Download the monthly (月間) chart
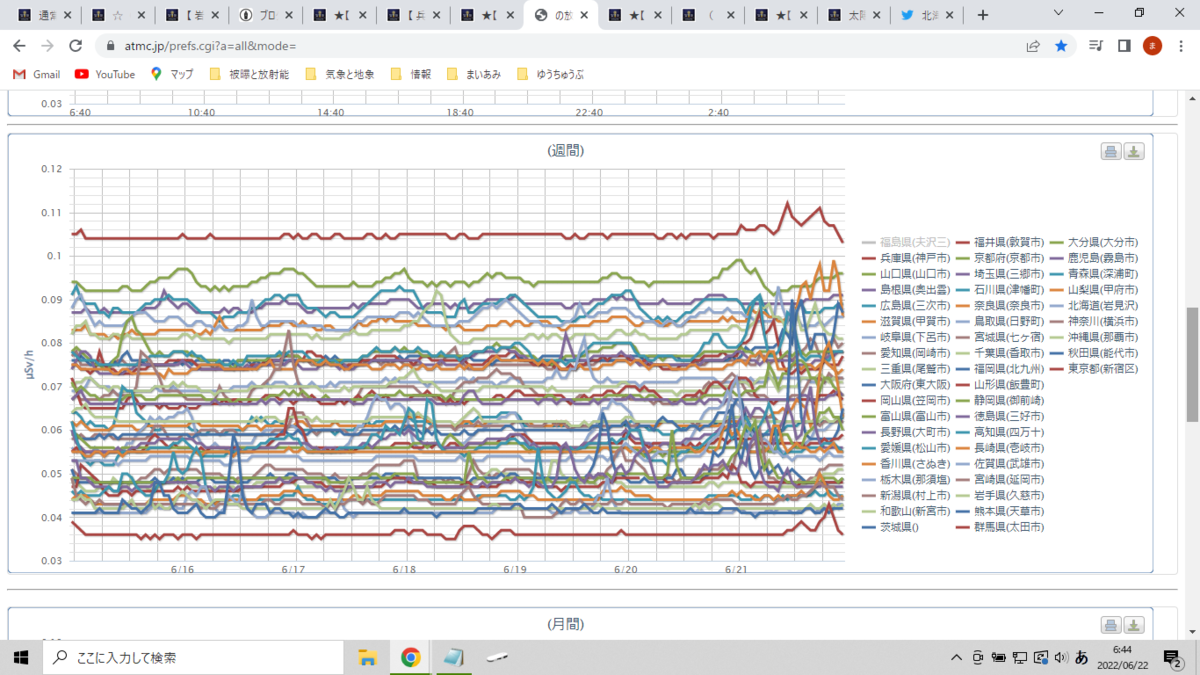This screenshot has width=1200, height=675. [x=1134, y=625]
